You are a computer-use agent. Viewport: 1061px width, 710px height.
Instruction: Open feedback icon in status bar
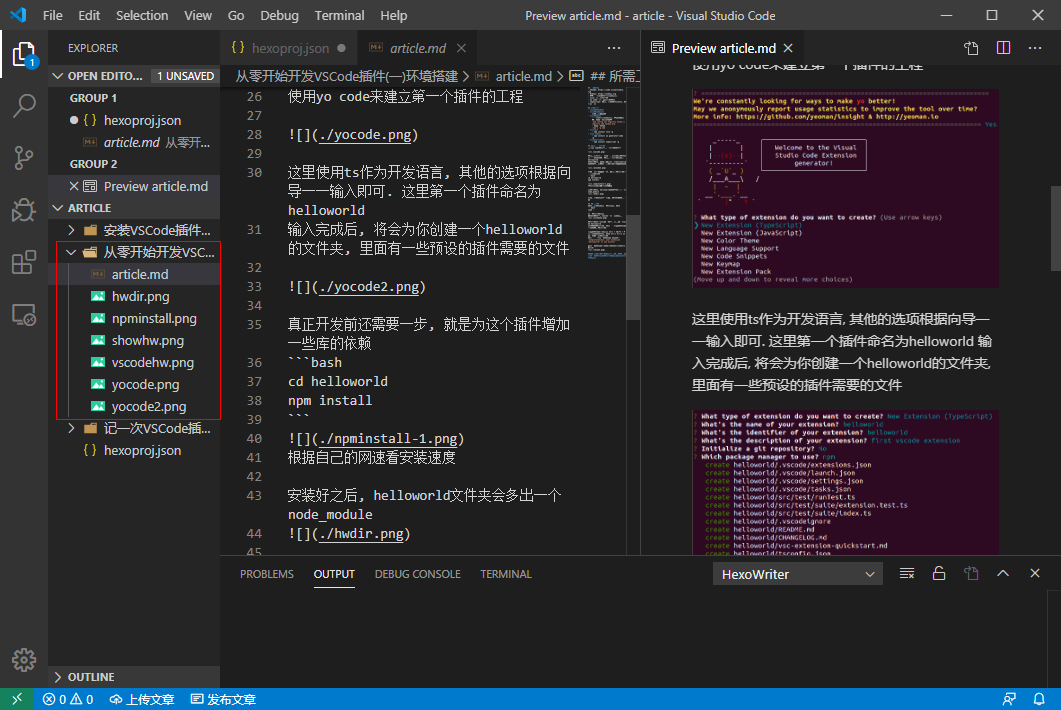(x=1009, y=699)
